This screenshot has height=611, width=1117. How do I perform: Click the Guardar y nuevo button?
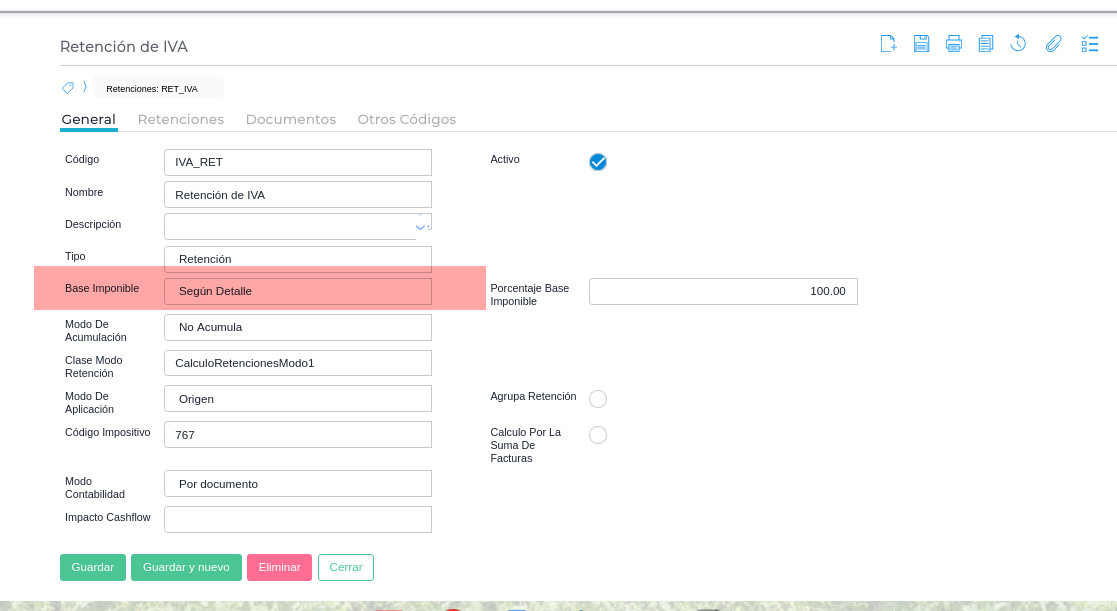coord(186,567)
